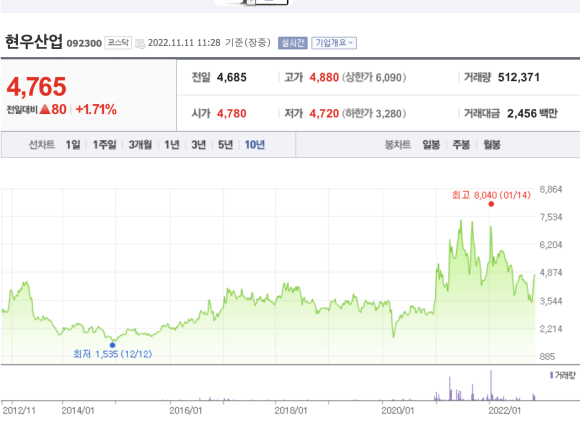Click the current price 4,765
Viewport: 580px width, 421px height.
[x=37, y=87]
